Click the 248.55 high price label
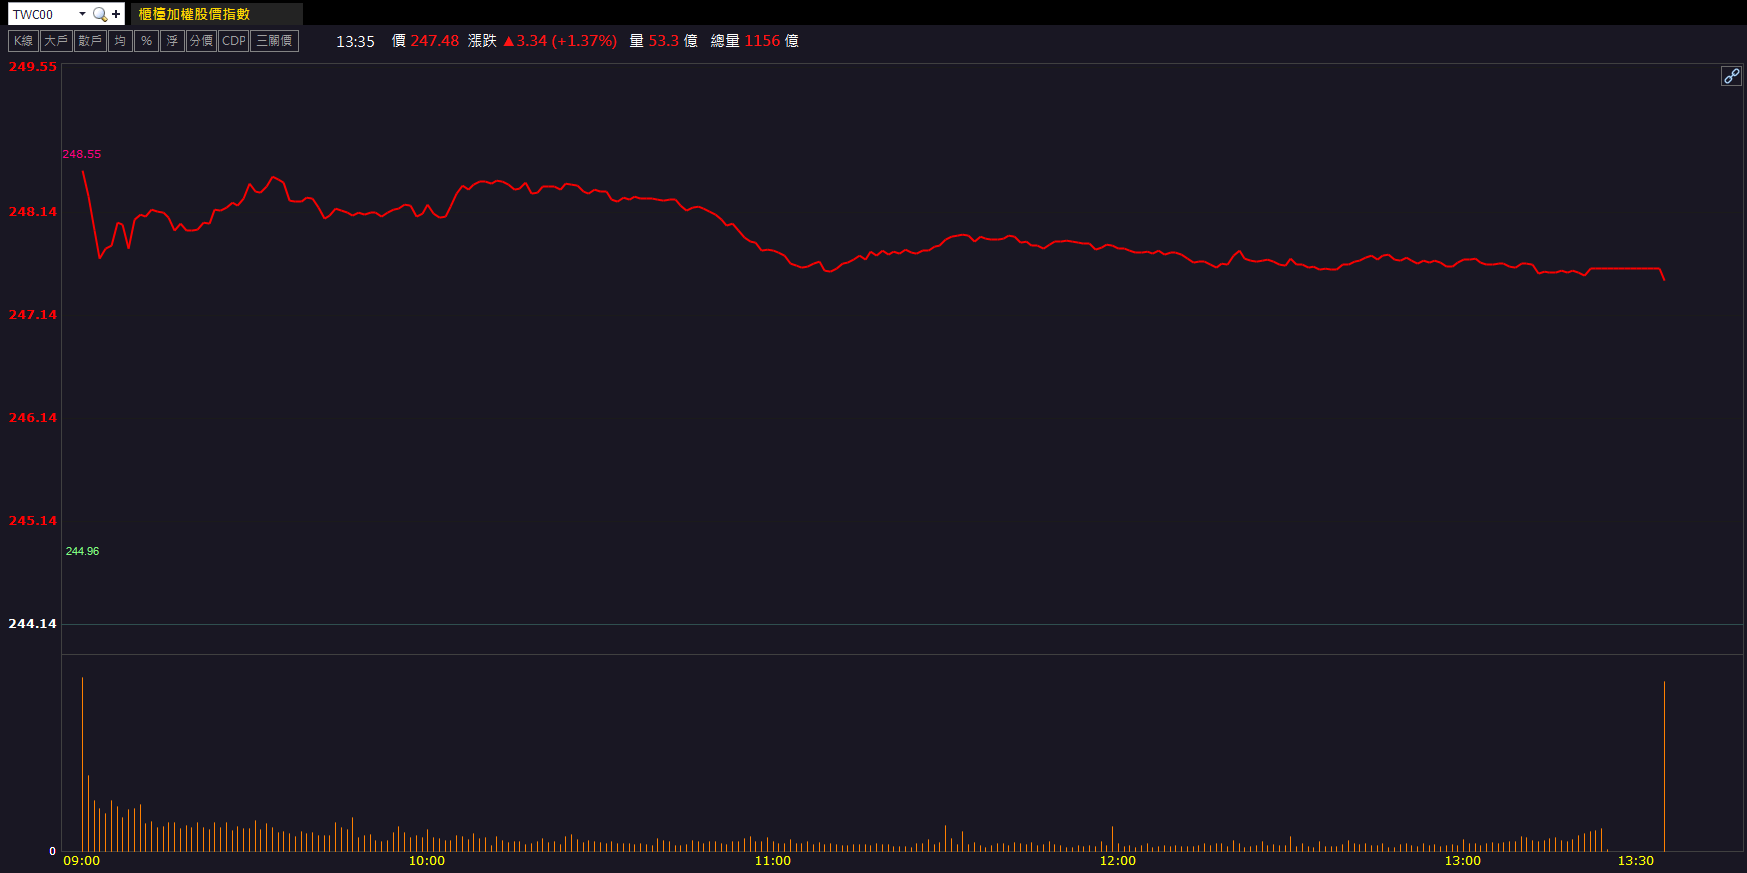This screenshot has height=873, width=1747. pos(82,154)
